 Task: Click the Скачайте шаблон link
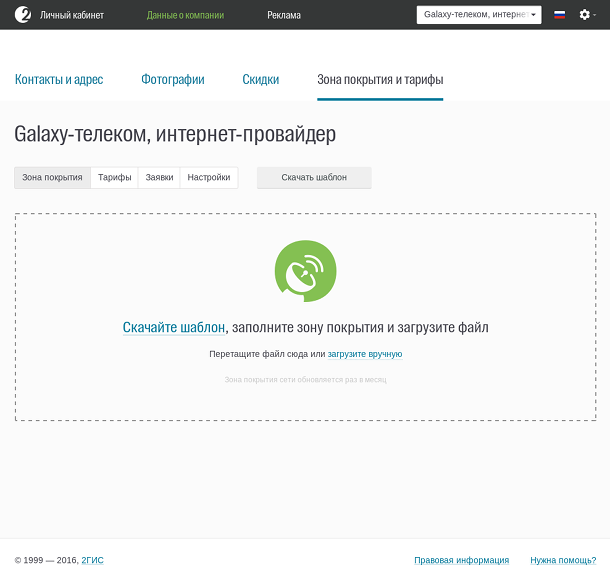tap(174, 327)
